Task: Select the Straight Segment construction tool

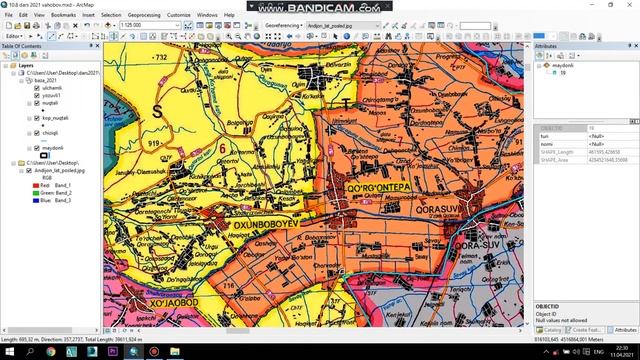Action: click(51, 36)
